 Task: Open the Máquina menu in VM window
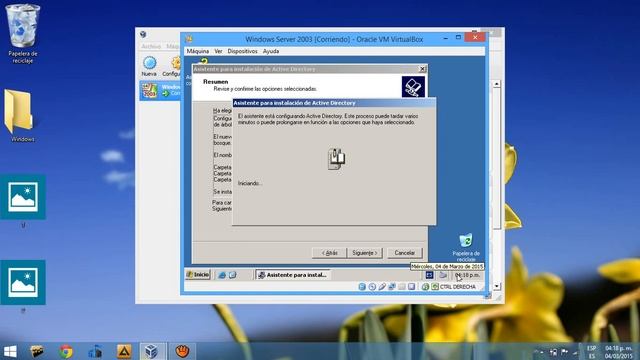click(198, 51)
